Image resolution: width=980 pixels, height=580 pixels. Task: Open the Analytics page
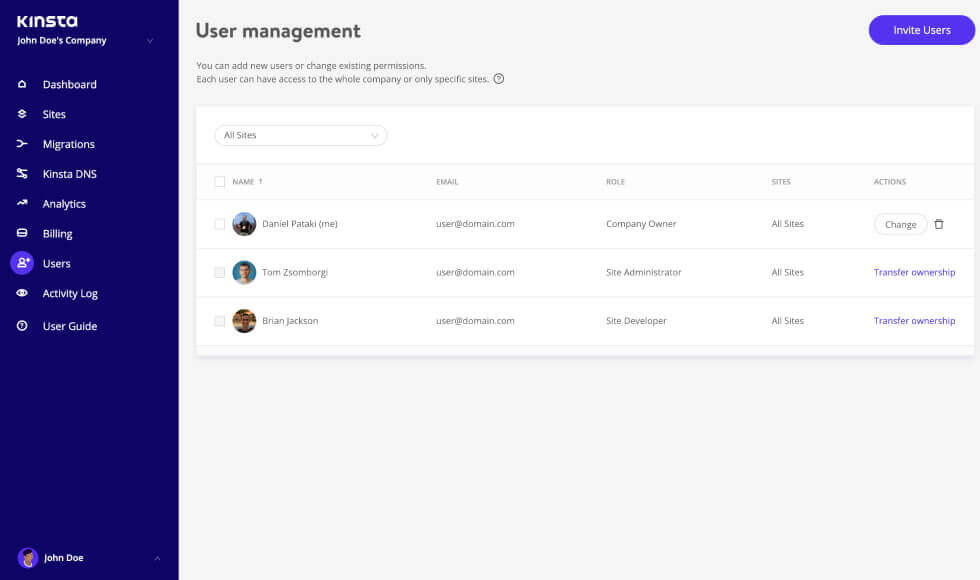click(x=64, y=203)
